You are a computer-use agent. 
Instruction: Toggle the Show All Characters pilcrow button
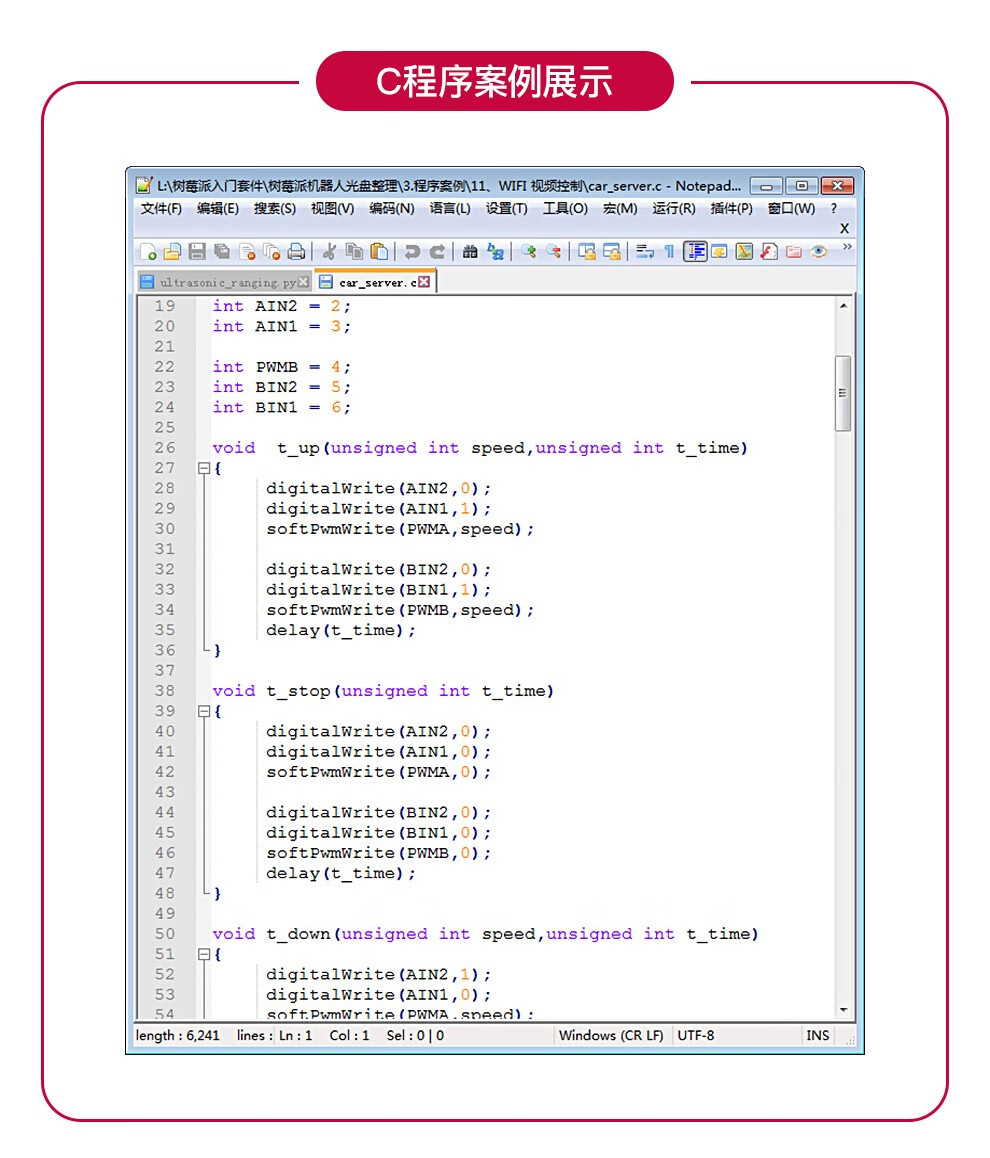click(670, 252)
